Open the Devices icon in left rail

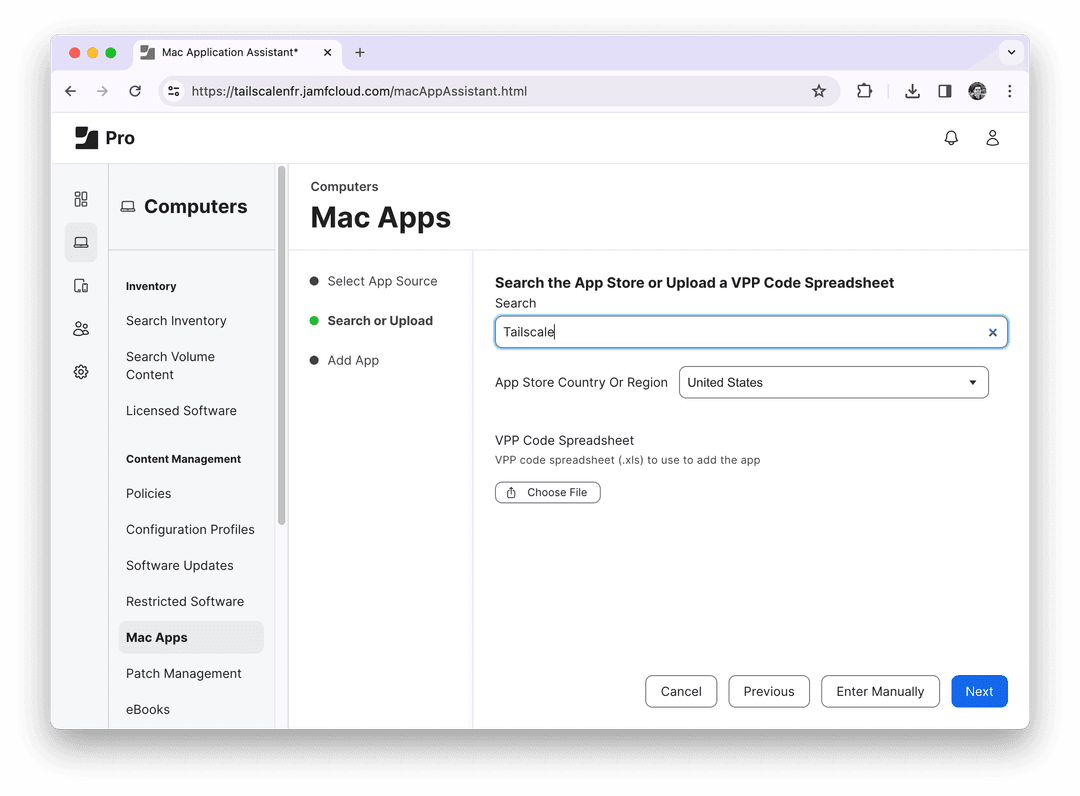click(x=81, y=286)
